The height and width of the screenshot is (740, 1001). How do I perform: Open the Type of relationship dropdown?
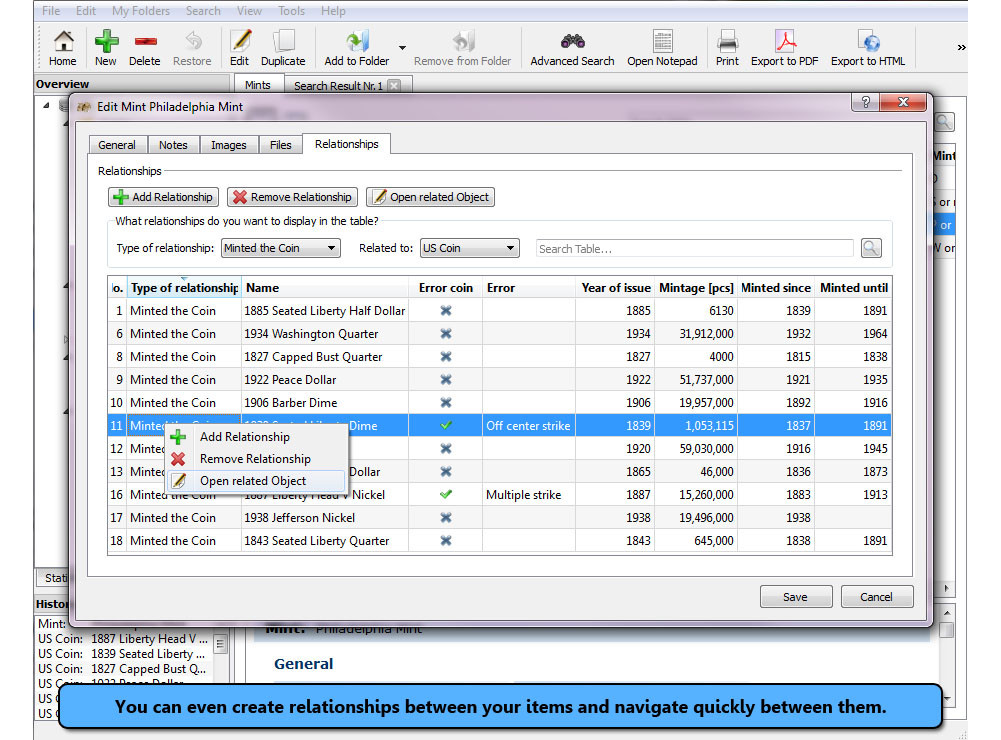pos(281,248)
